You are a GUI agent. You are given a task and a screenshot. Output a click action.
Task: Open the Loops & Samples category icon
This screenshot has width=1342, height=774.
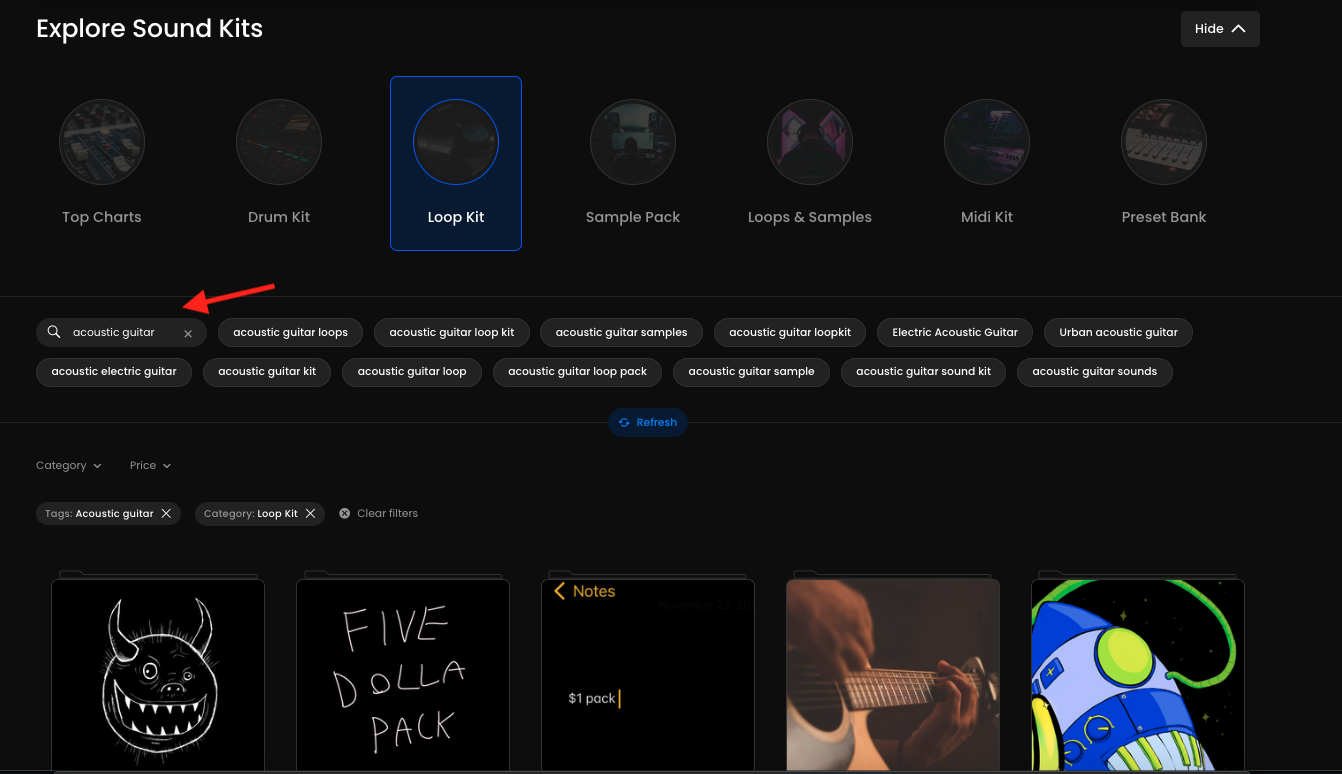pos(810,143)
